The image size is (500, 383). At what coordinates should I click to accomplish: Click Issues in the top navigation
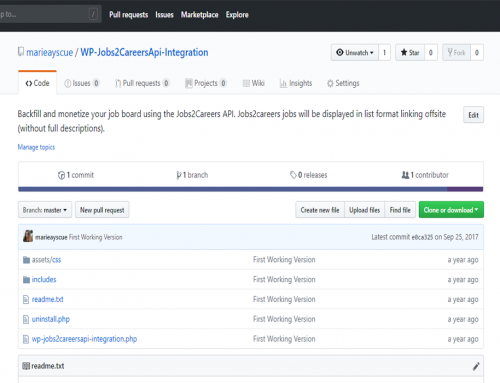click(x=164, y=15)
